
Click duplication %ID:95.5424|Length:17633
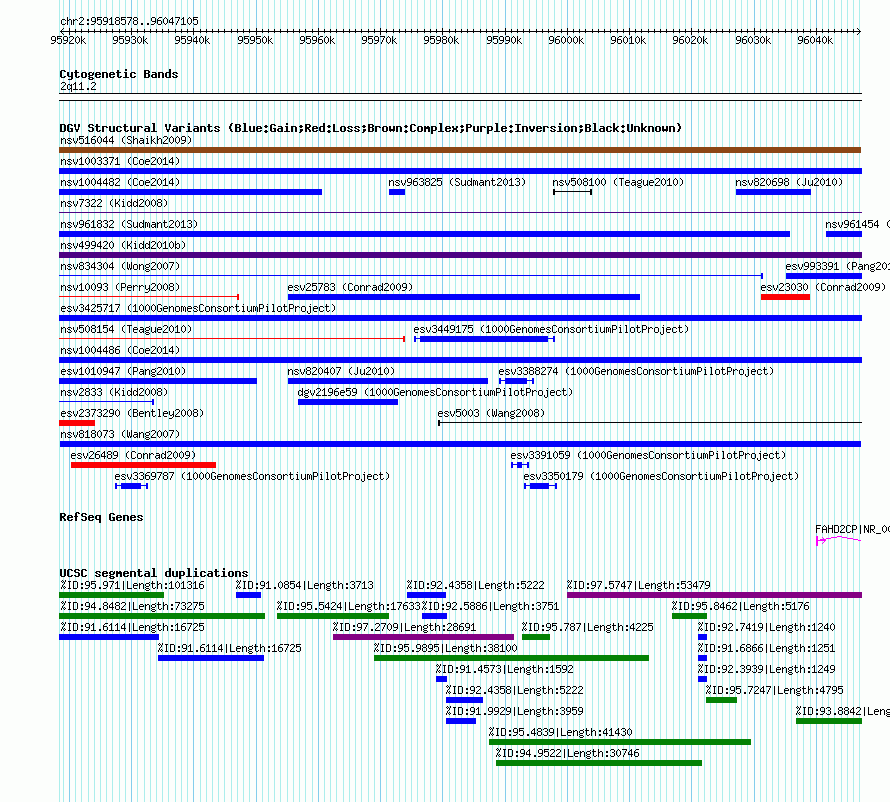(x=349, y=606)
